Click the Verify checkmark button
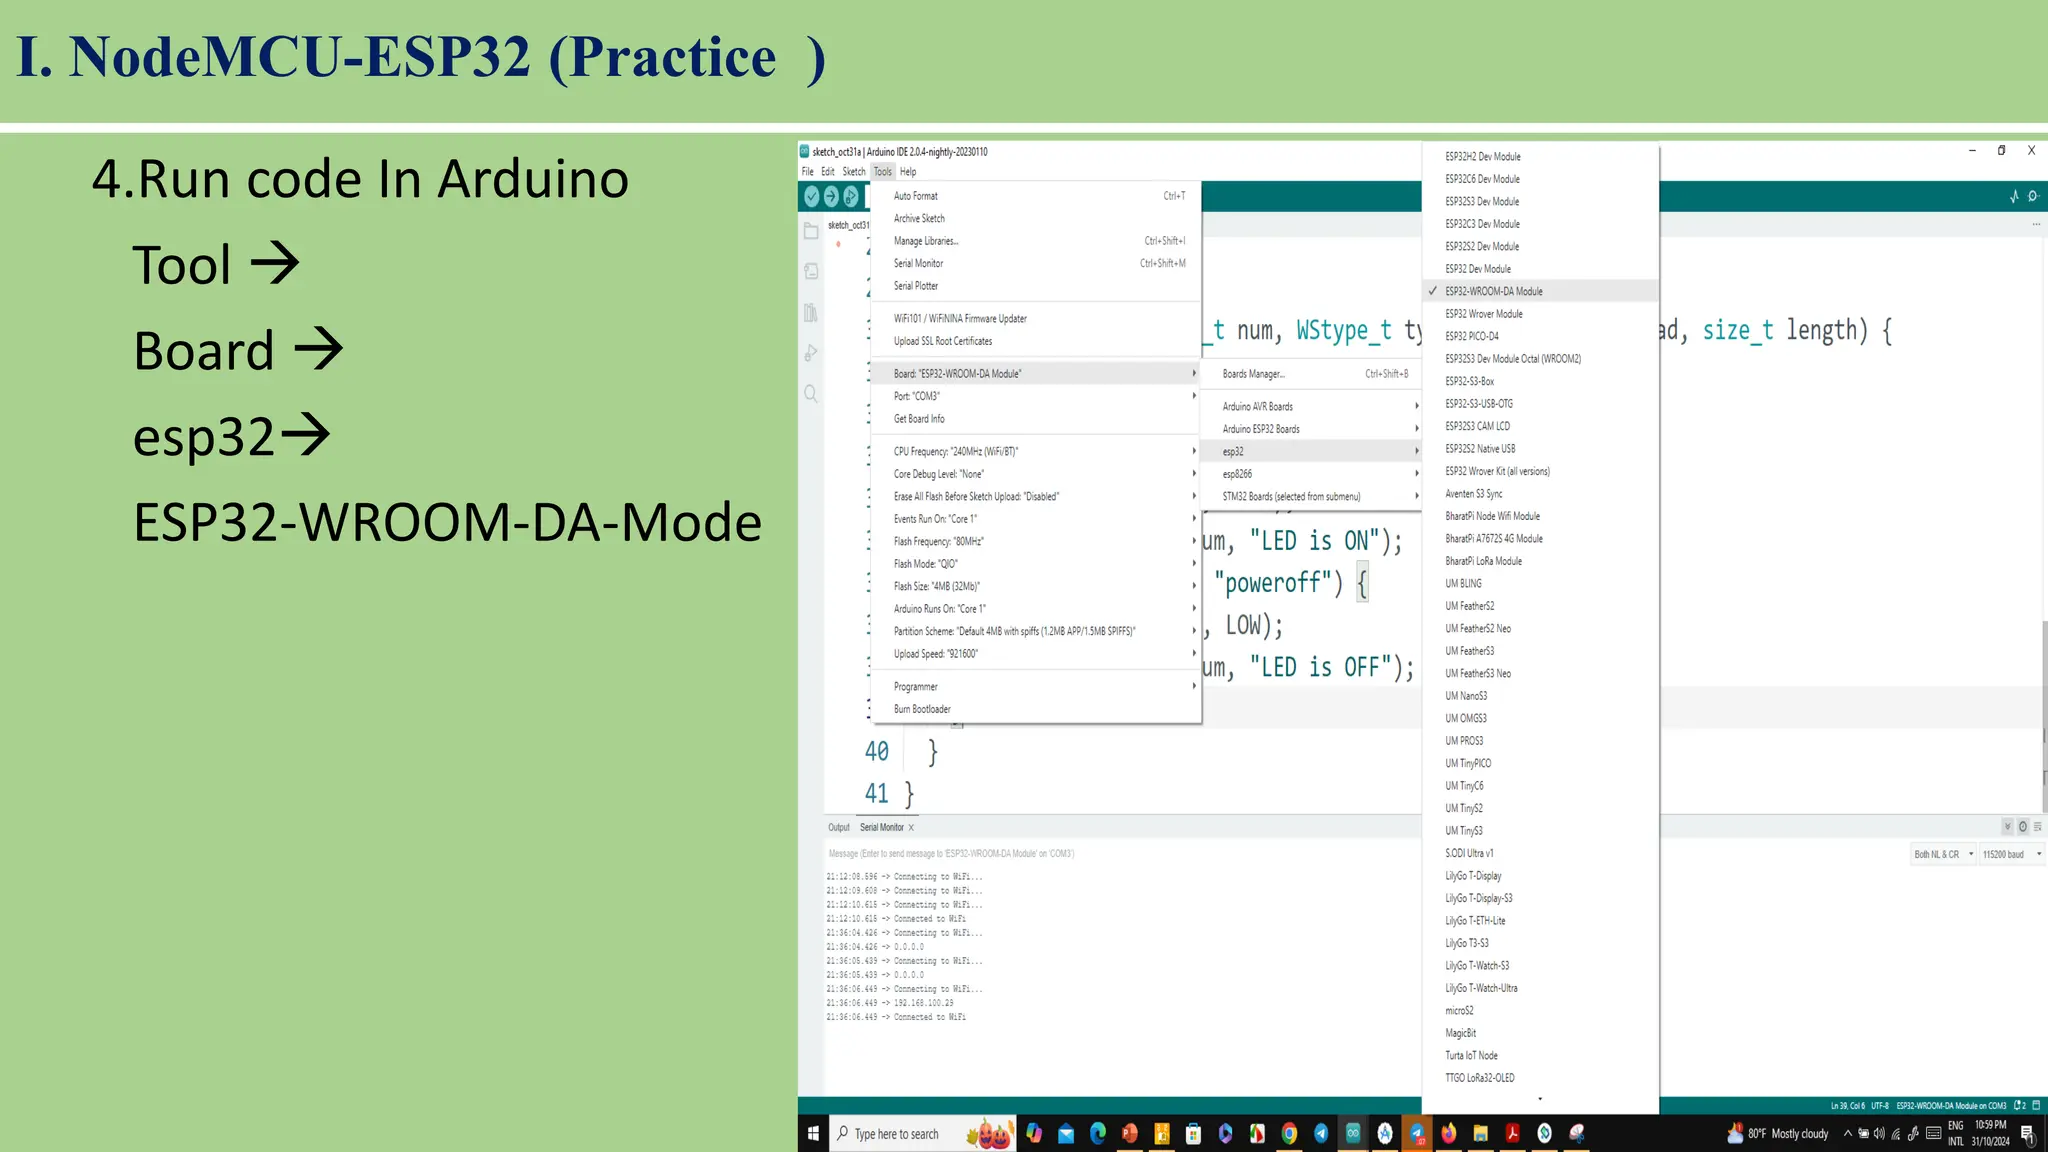 pyautogui.click(x=812, y=196)
